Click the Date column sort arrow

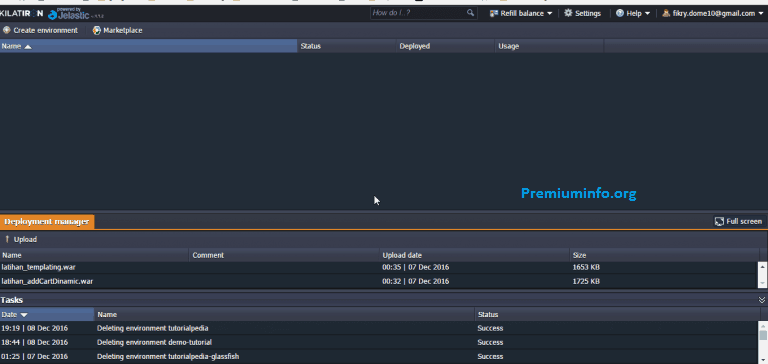[24, 315]
